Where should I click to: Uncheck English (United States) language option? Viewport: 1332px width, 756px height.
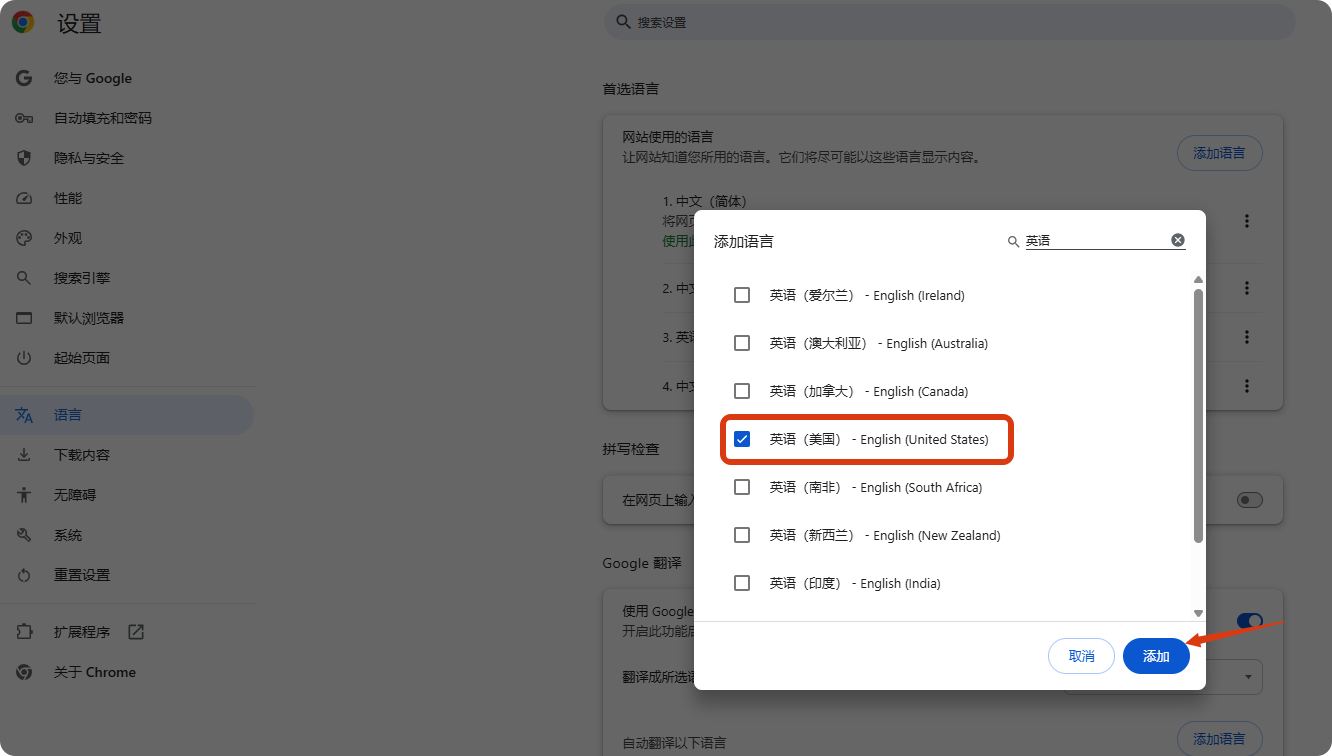point(742,438)
